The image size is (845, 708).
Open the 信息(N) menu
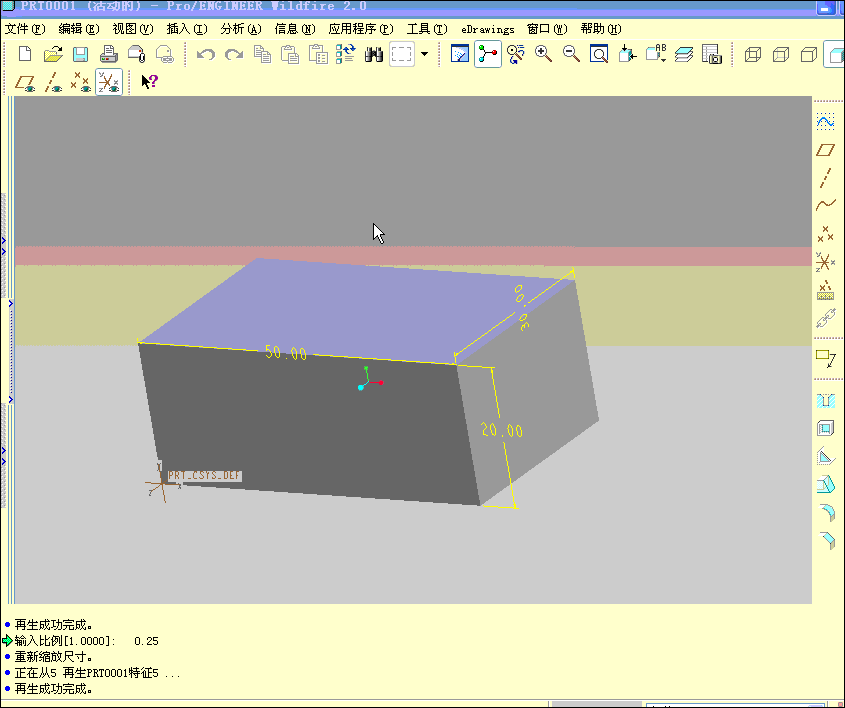tap(294, 29)
